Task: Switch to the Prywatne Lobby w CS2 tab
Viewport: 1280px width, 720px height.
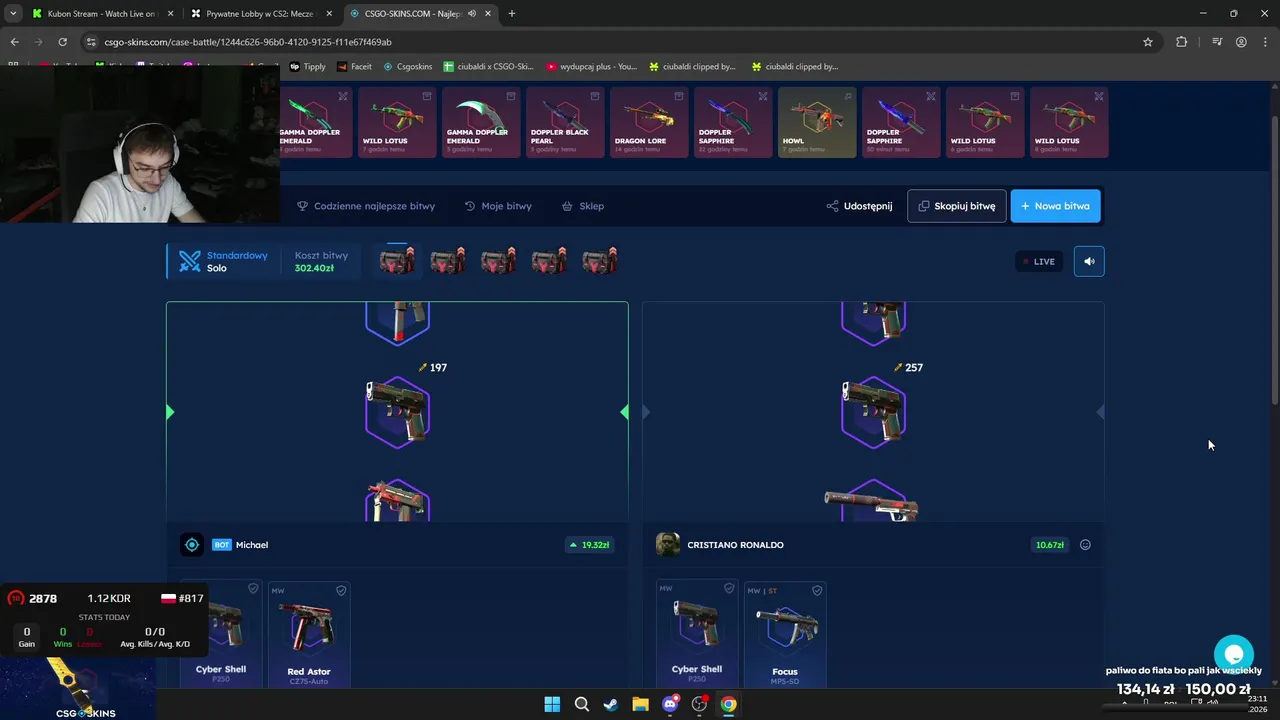Action: [262, 13]
